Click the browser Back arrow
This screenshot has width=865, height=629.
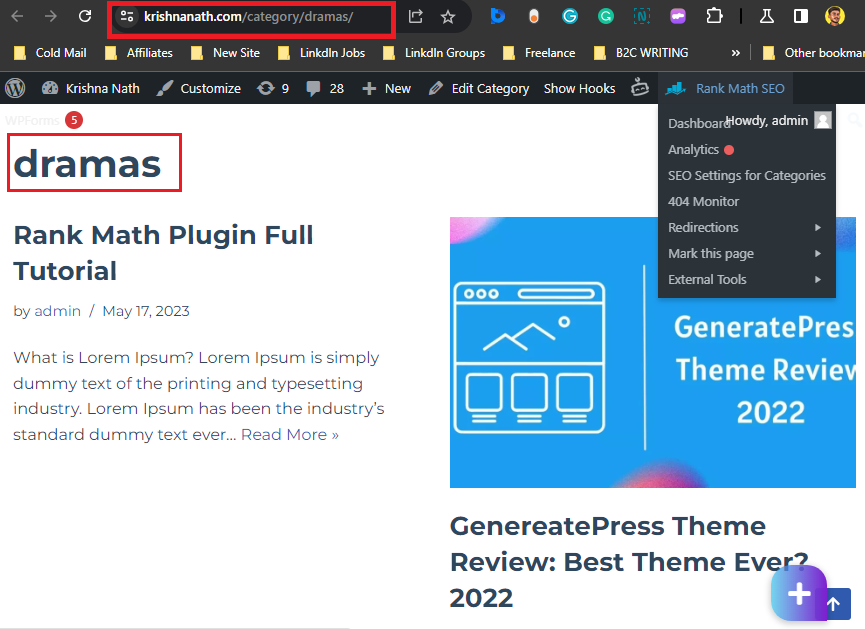(17, 17)
